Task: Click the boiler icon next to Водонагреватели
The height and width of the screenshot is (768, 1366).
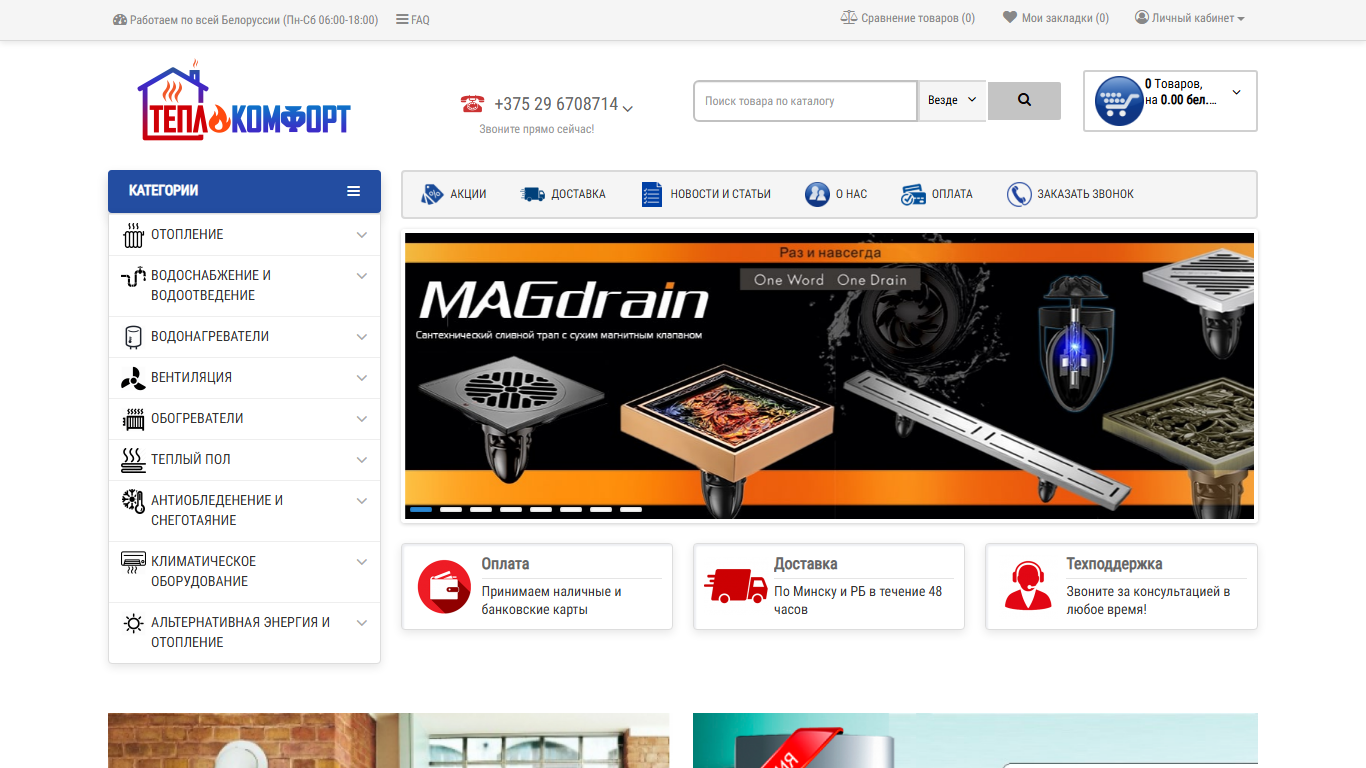Action: tap(133, 337)
